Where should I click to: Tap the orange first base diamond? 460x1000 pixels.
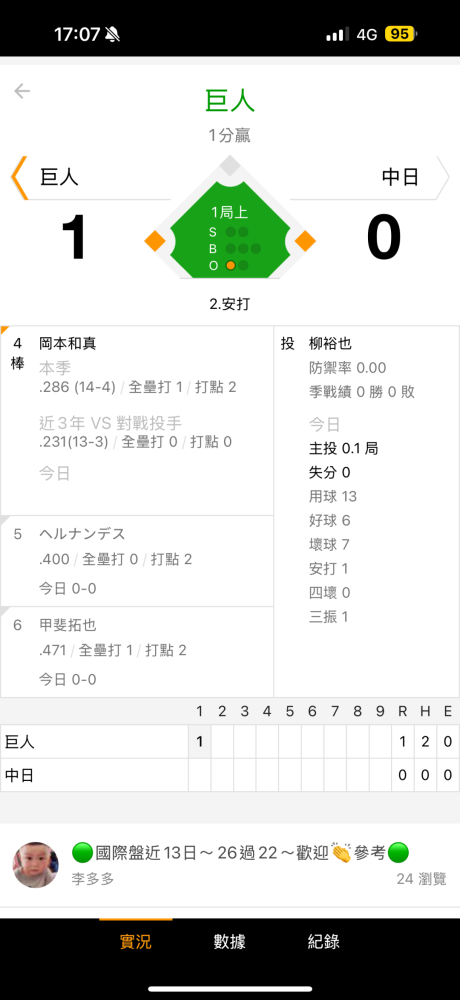(305, 242)
